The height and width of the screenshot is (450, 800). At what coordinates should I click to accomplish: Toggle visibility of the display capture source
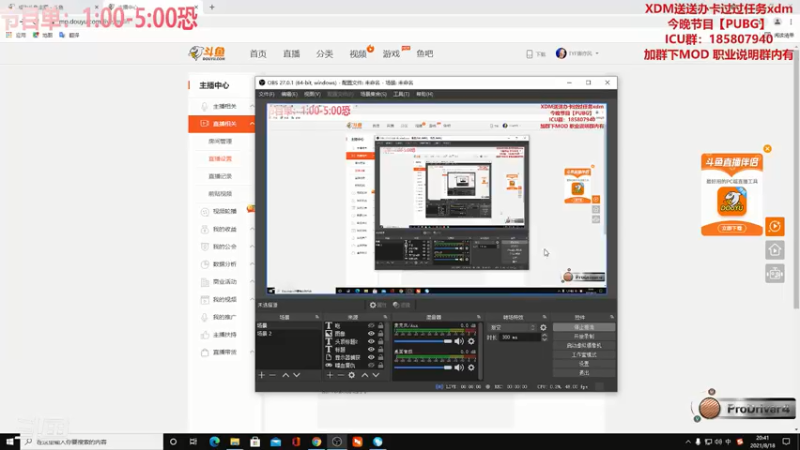click(371, 358)
